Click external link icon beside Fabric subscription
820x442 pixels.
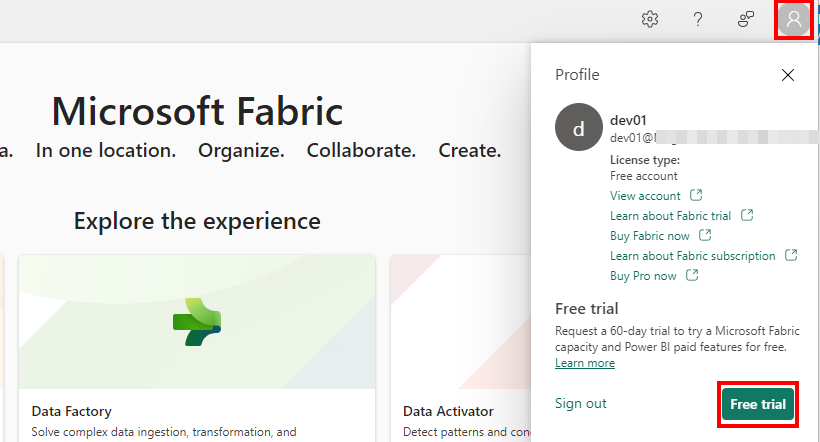[x=791, y=255]
